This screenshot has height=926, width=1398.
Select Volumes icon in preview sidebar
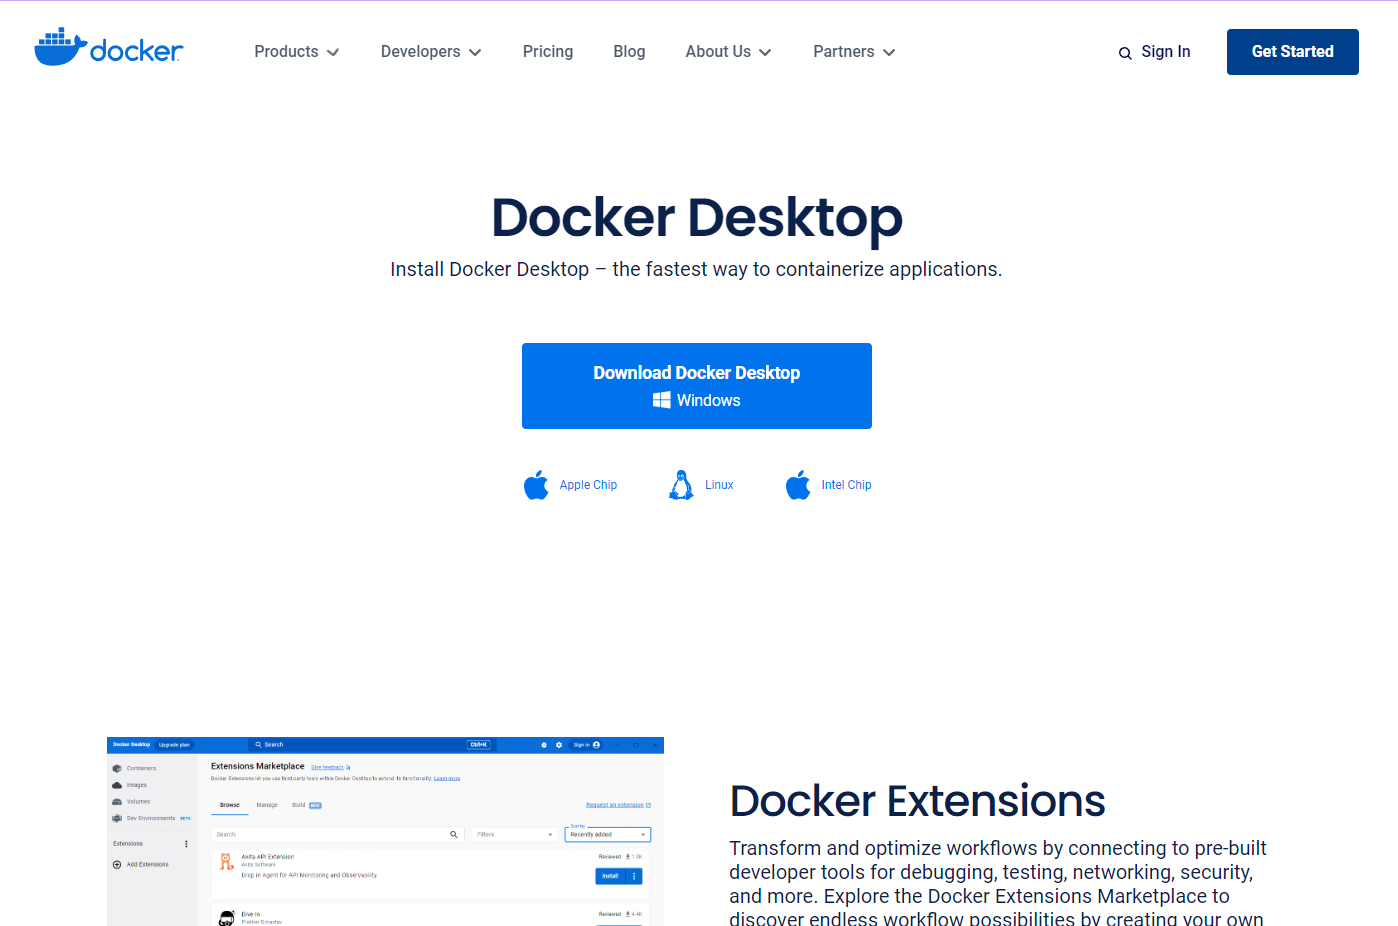point(117,802)
